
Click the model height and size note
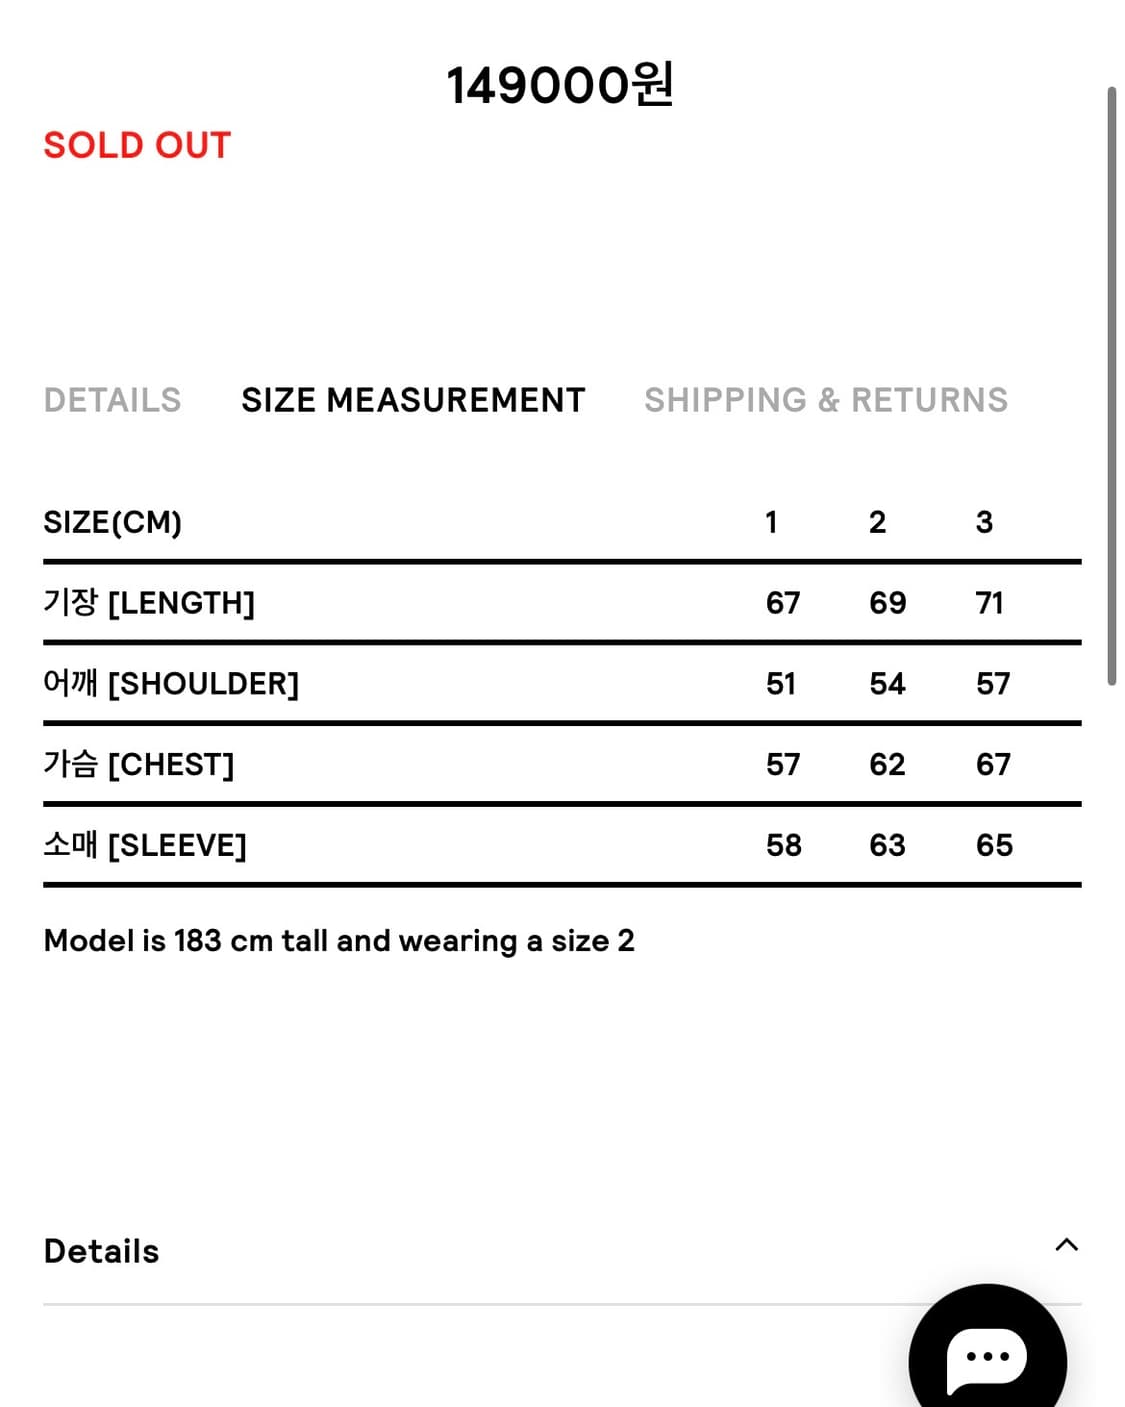(339, 941)
